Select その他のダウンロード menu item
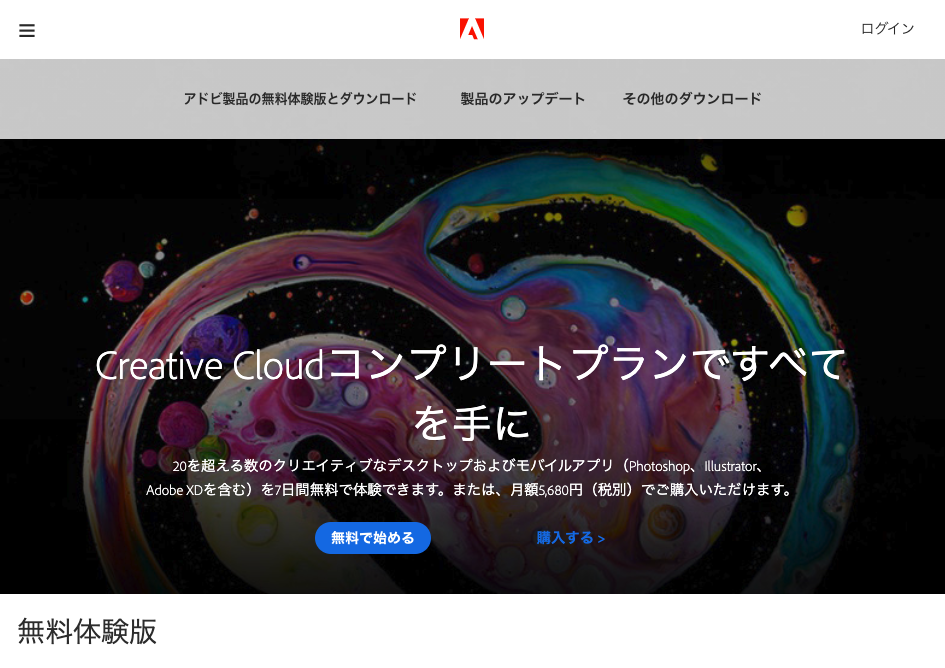945x668 pixels. 692,99
